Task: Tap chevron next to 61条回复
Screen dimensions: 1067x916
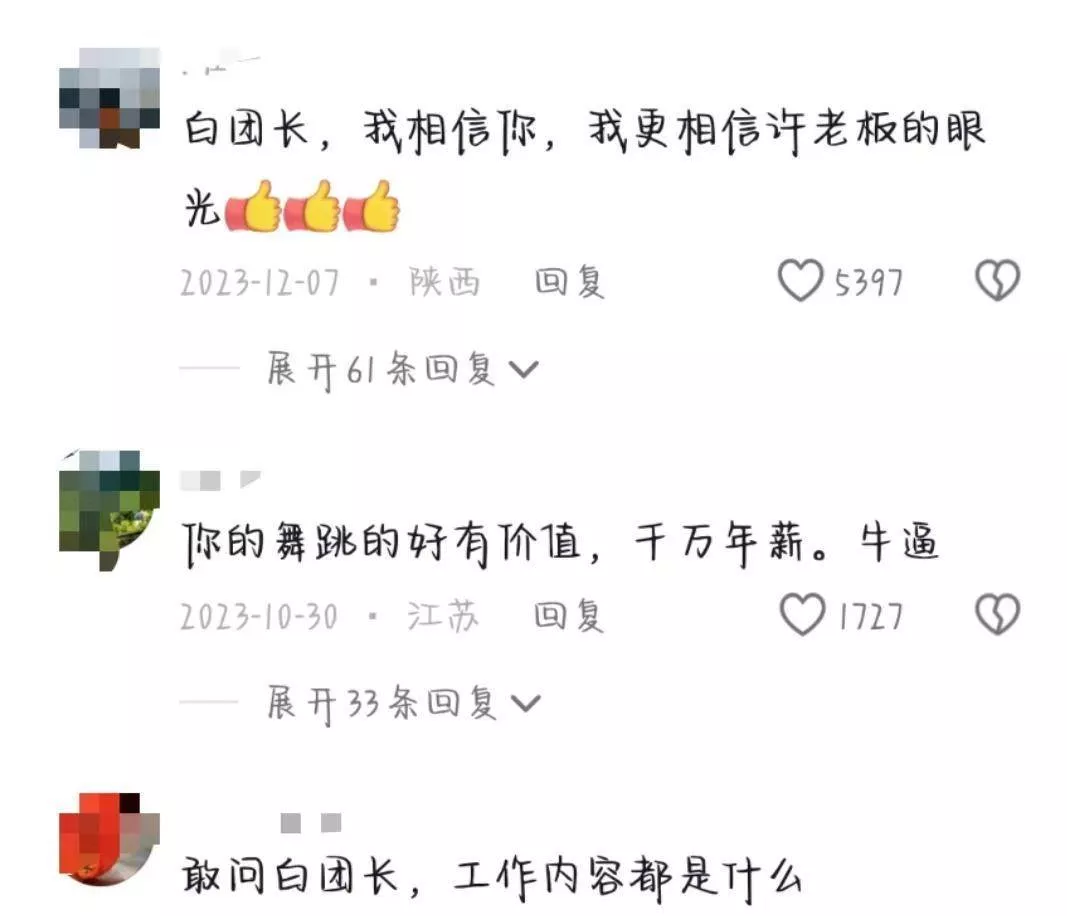Action: [x=523, y=370]
